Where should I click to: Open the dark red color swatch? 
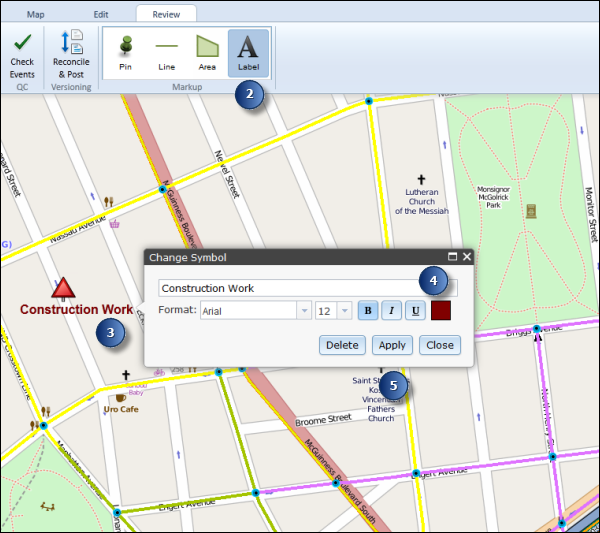tap(441, 311)
